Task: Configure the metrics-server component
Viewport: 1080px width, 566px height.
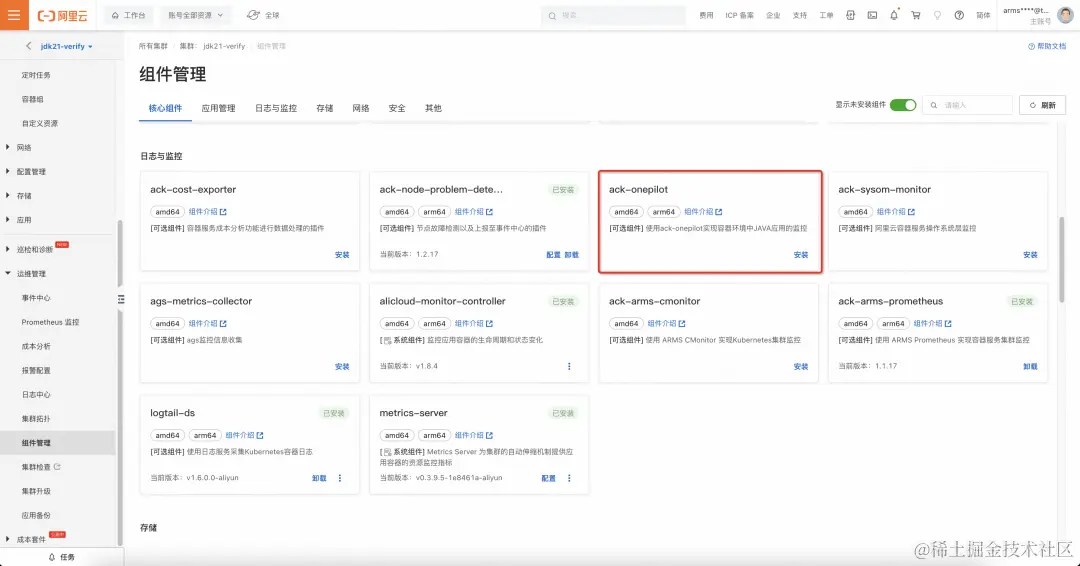Action: click(x=548, y=478)
